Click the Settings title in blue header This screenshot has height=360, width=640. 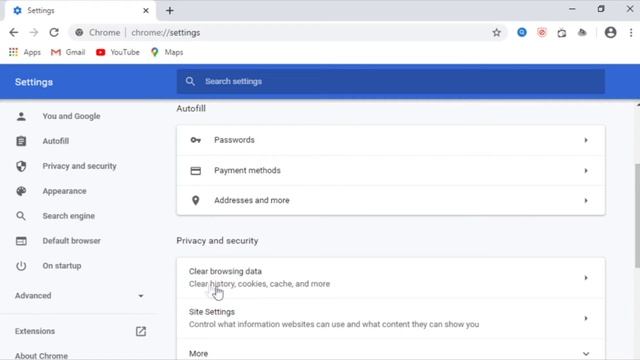coord(34,82)
